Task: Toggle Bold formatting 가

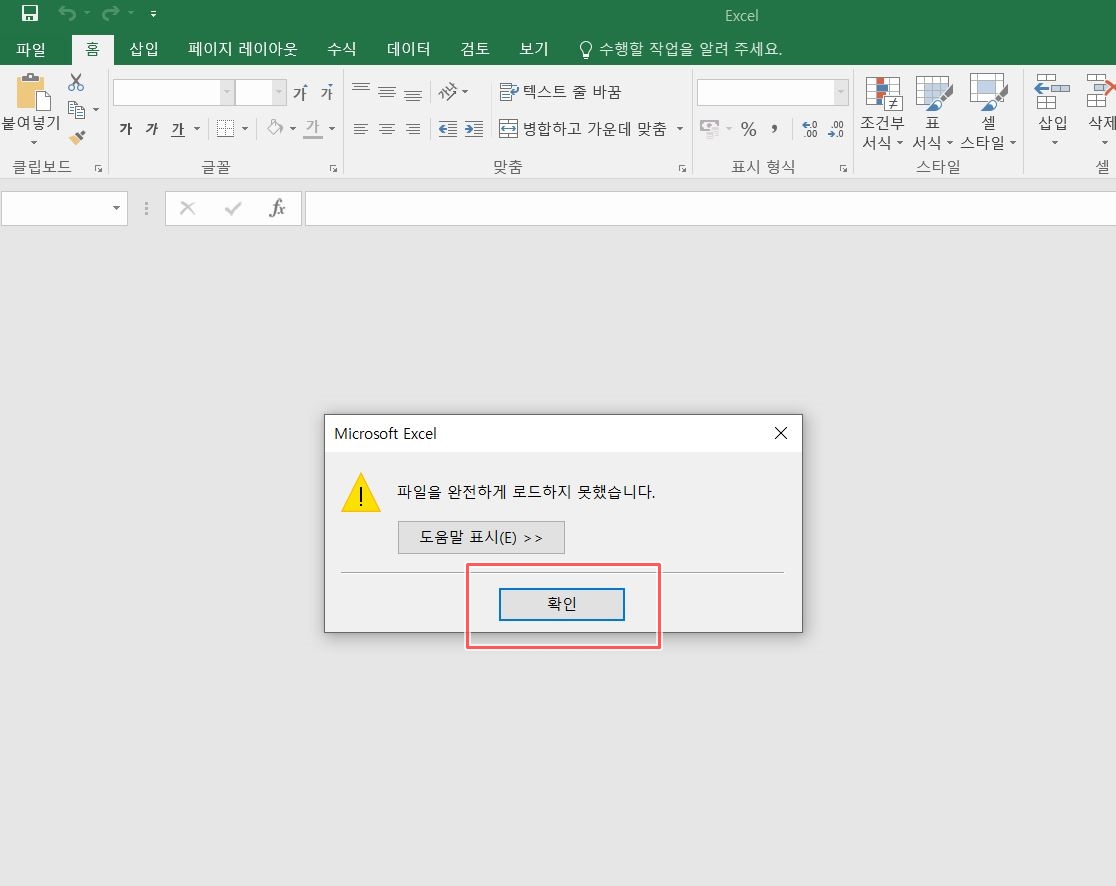Action: click(126, 129)
